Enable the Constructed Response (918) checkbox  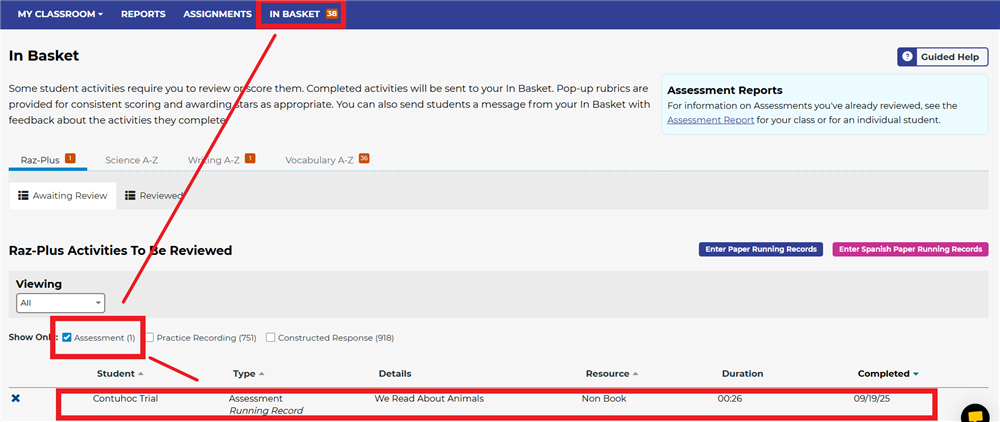tap(271, 338)
